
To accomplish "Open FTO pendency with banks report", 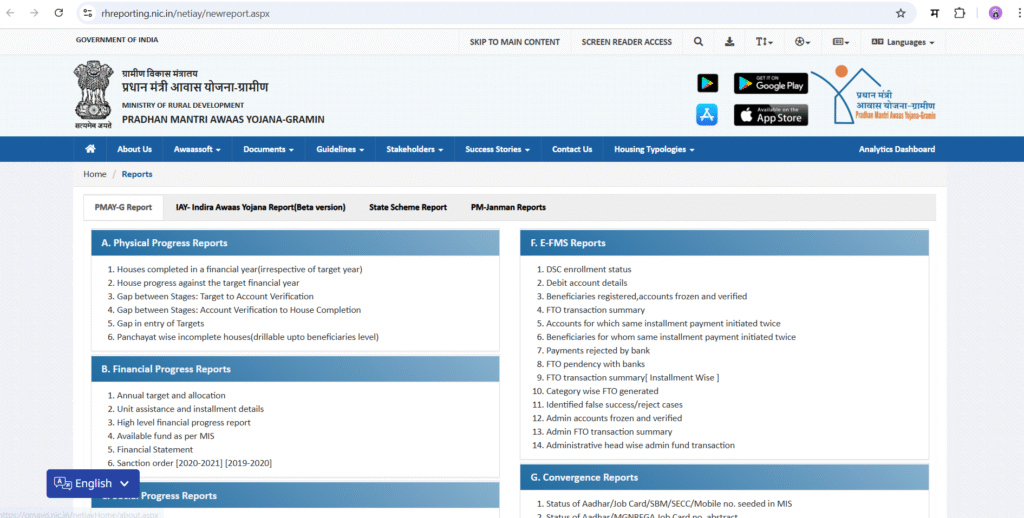I will 595,364.
